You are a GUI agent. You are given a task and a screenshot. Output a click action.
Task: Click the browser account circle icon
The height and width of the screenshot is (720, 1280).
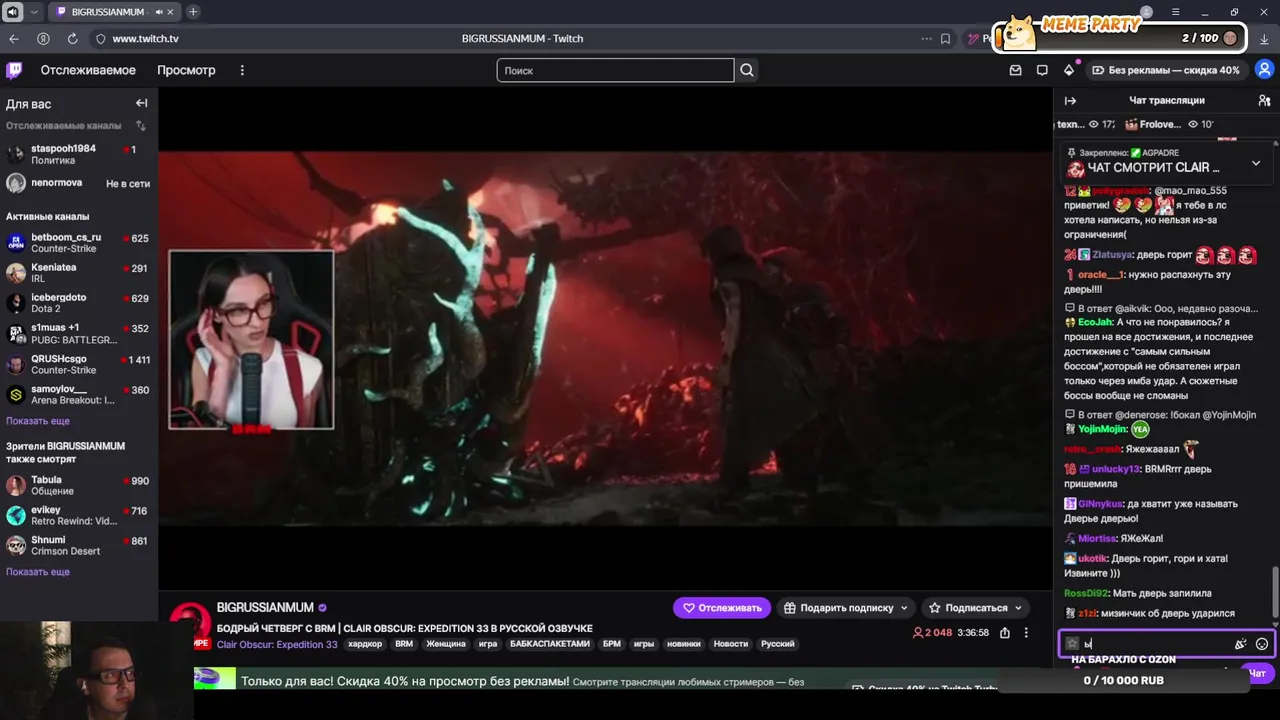43,38
